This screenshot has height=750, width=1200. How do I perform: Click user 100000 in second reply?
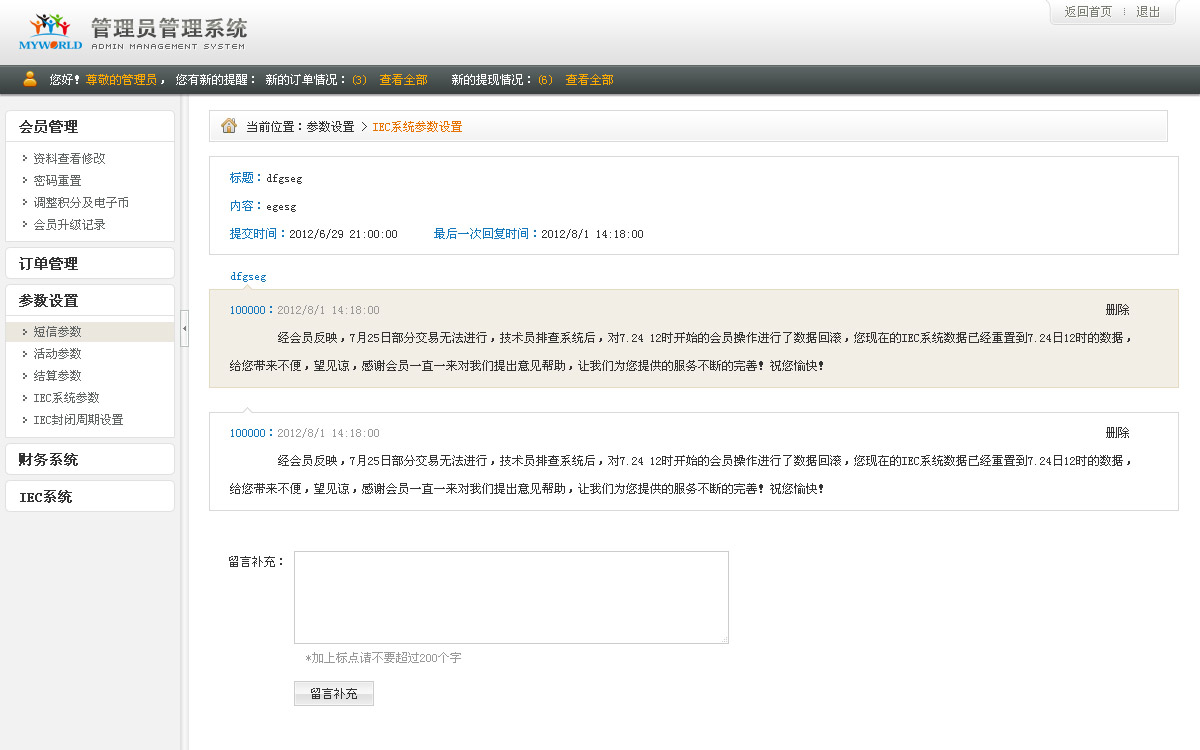coord(248,433)
